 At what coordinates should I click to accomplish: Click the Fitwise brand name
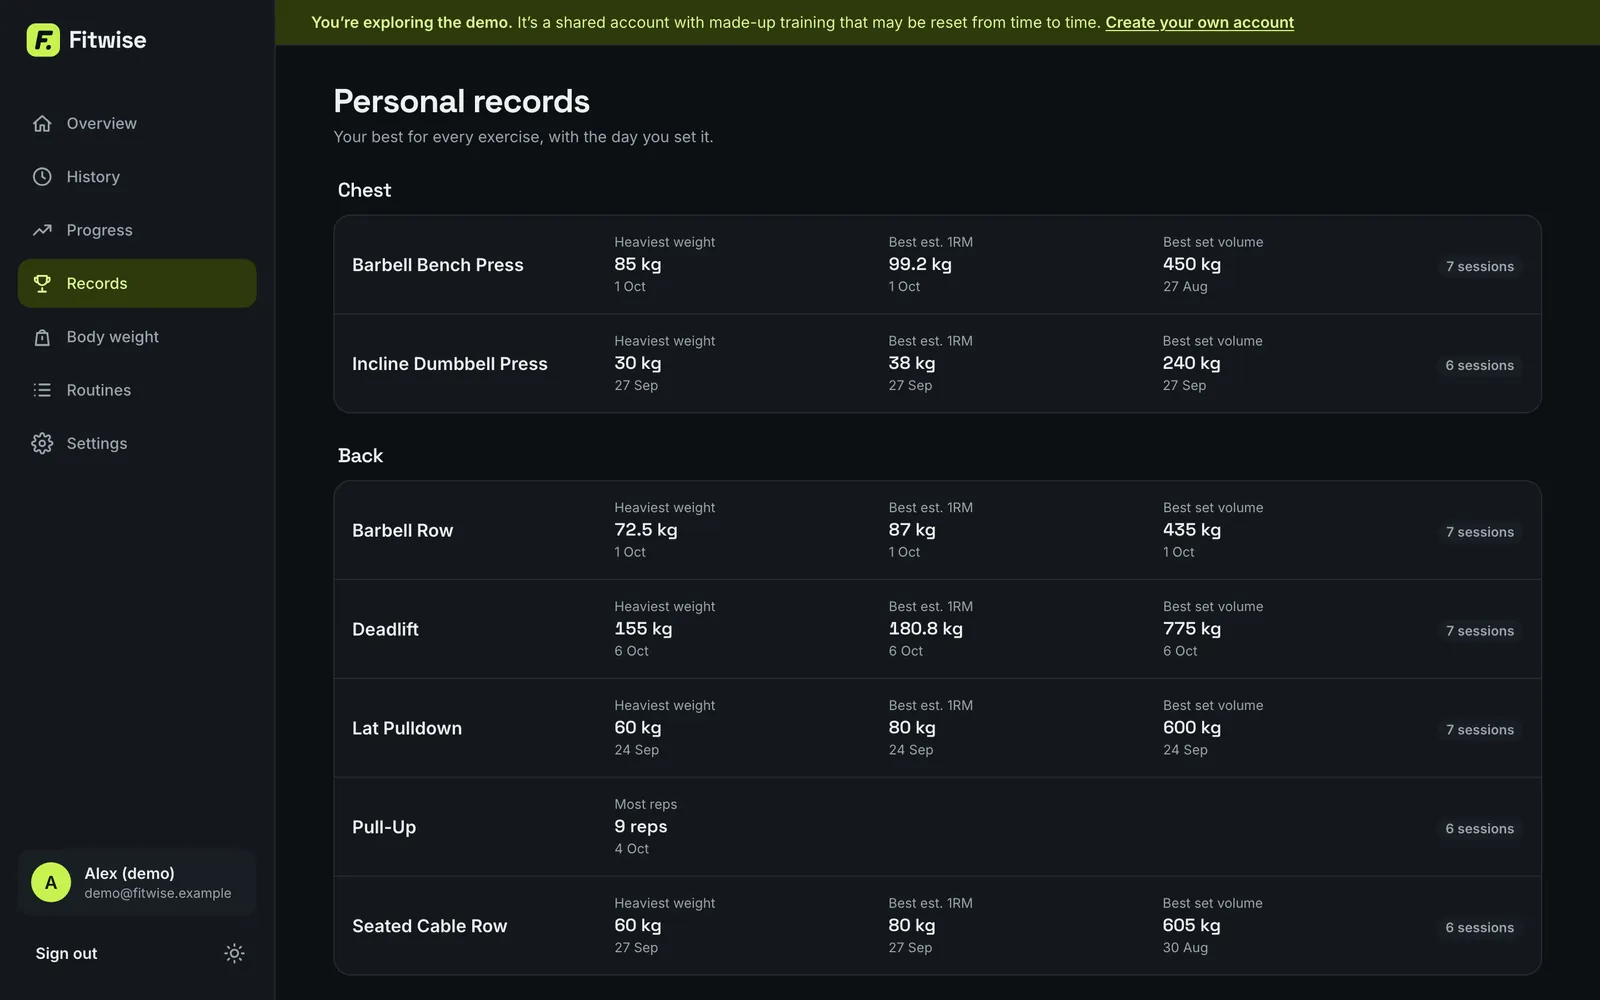[107, 40]
